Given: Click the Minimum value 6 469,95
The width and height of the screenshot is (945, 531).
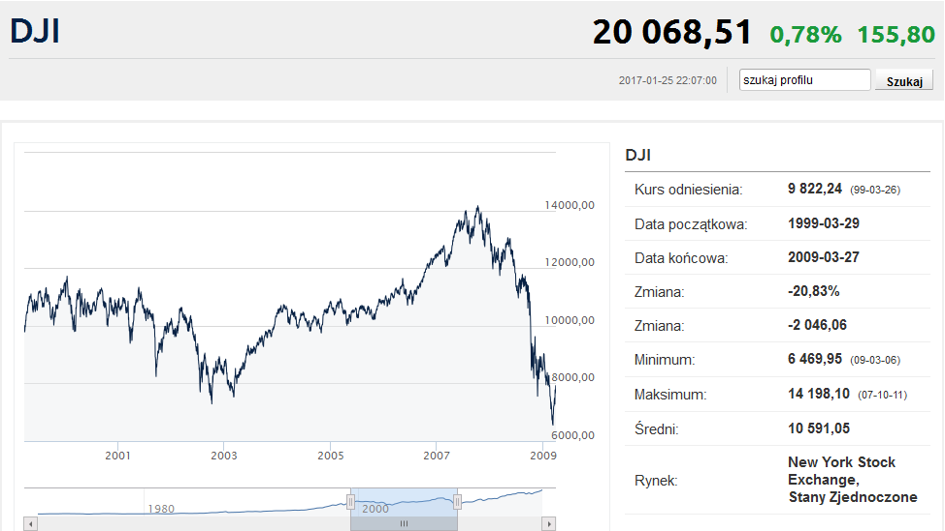Looking at the screenshot, I should 814,359.
